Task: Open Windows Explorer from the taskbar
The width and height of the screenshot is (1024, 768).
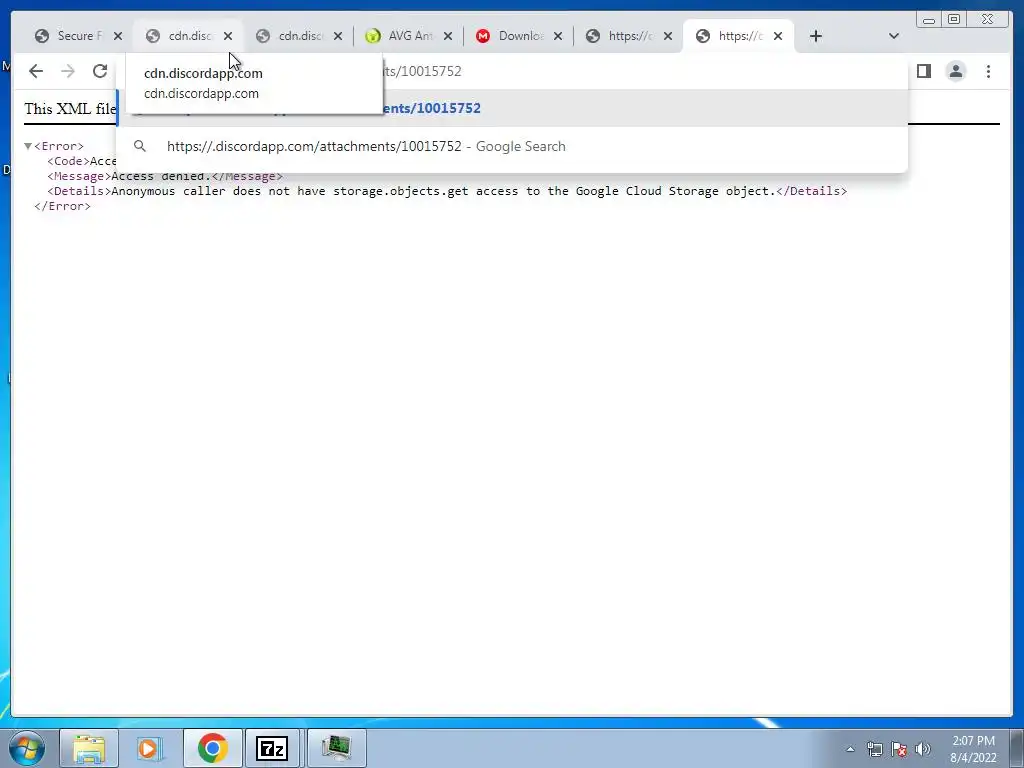Action: [89, 748]
